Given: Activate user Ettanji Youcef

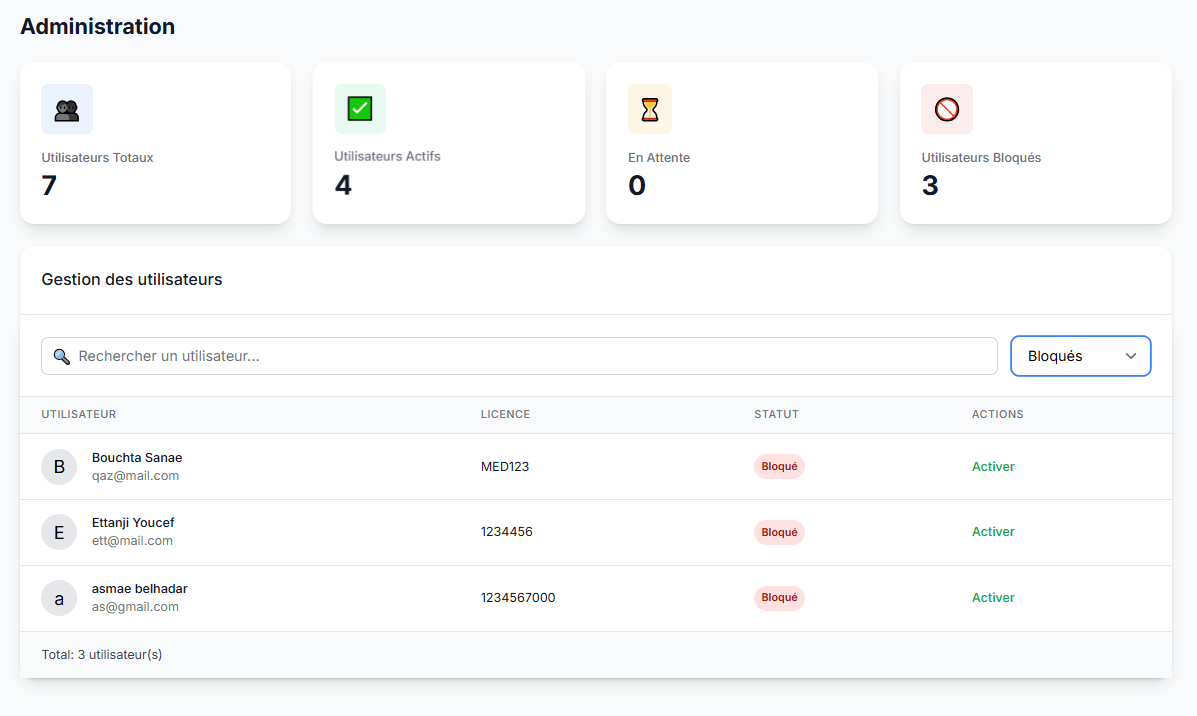Looking at the screenshot, I should [993, 532].
